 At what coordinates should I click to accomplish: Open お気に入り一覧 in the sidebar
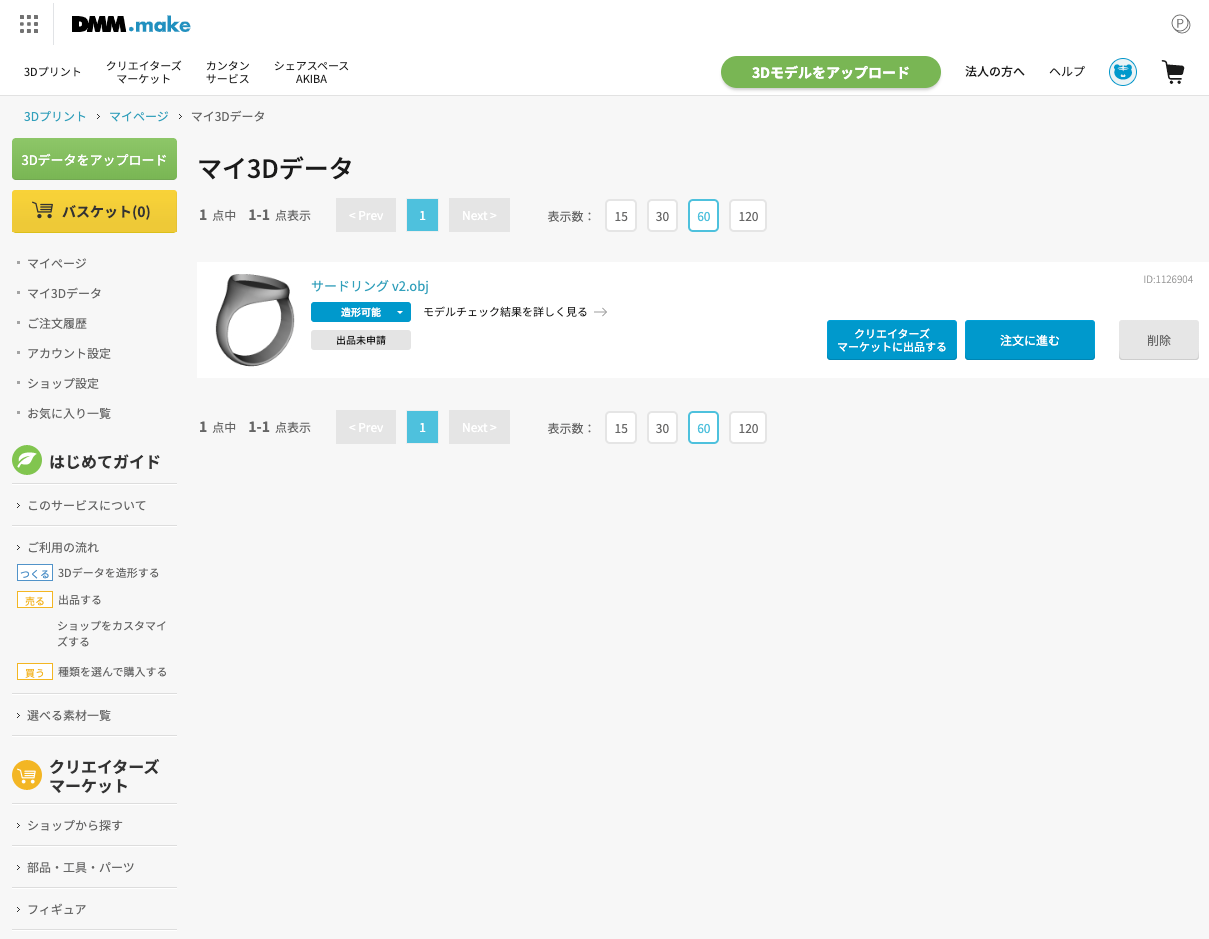click(x=69, y=413)
